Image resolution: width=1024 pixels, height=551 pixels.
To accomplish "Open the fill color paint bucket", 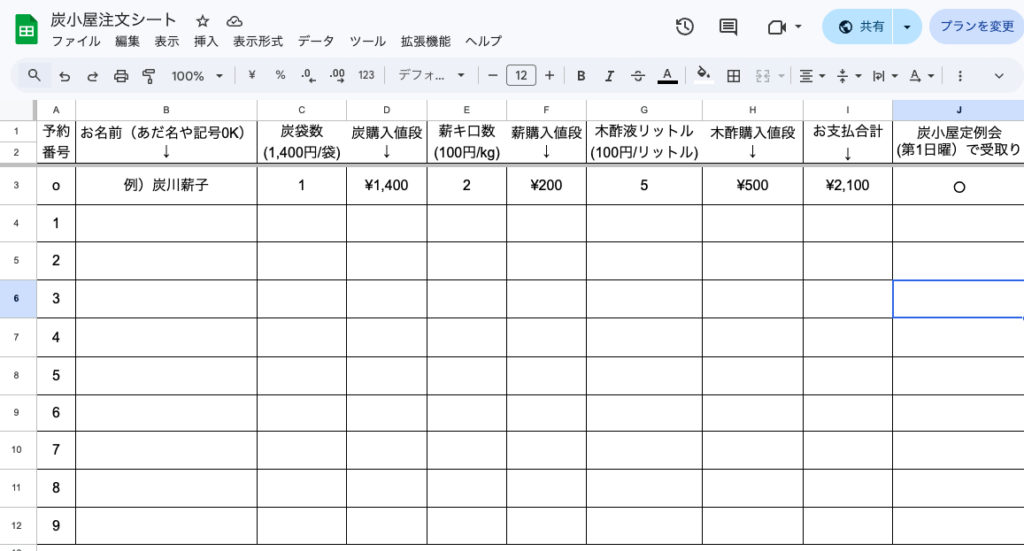I will [703, 76].
